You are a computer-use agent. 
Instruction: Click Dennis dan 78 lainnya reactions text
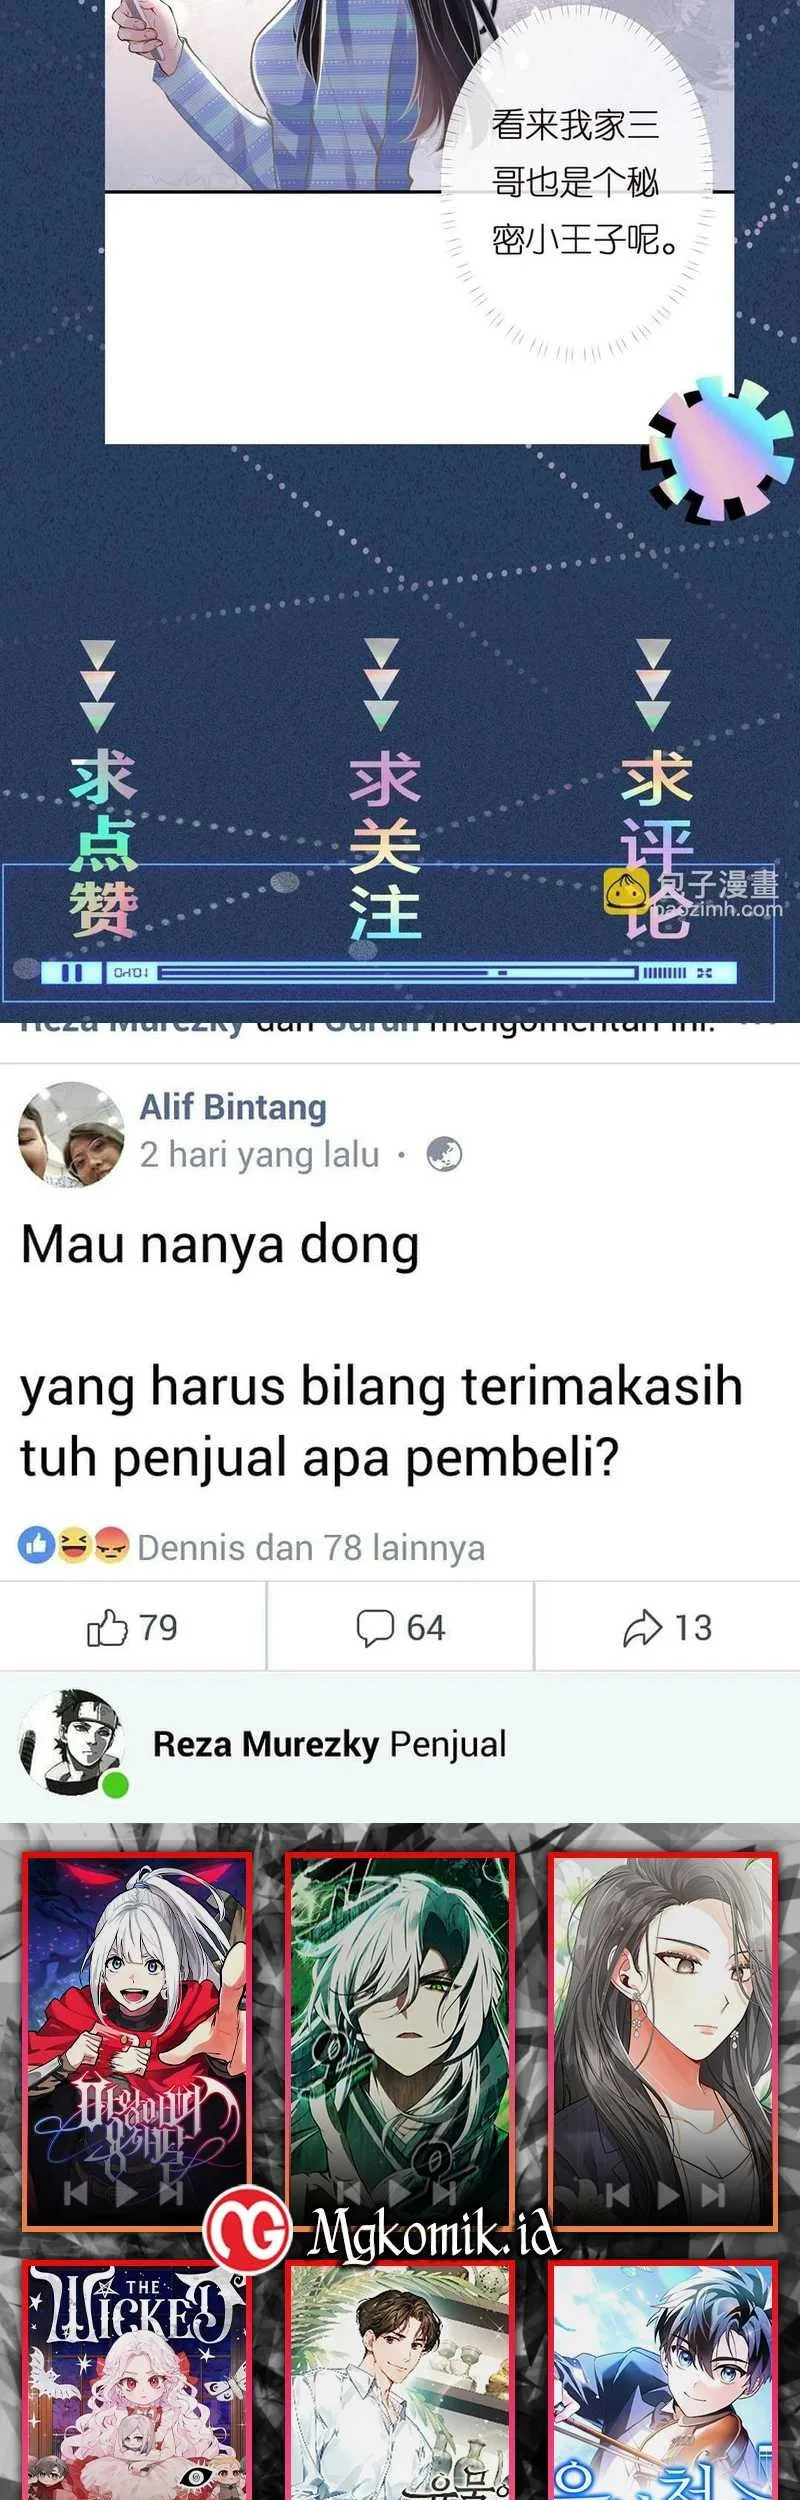tap(311, 1547)
